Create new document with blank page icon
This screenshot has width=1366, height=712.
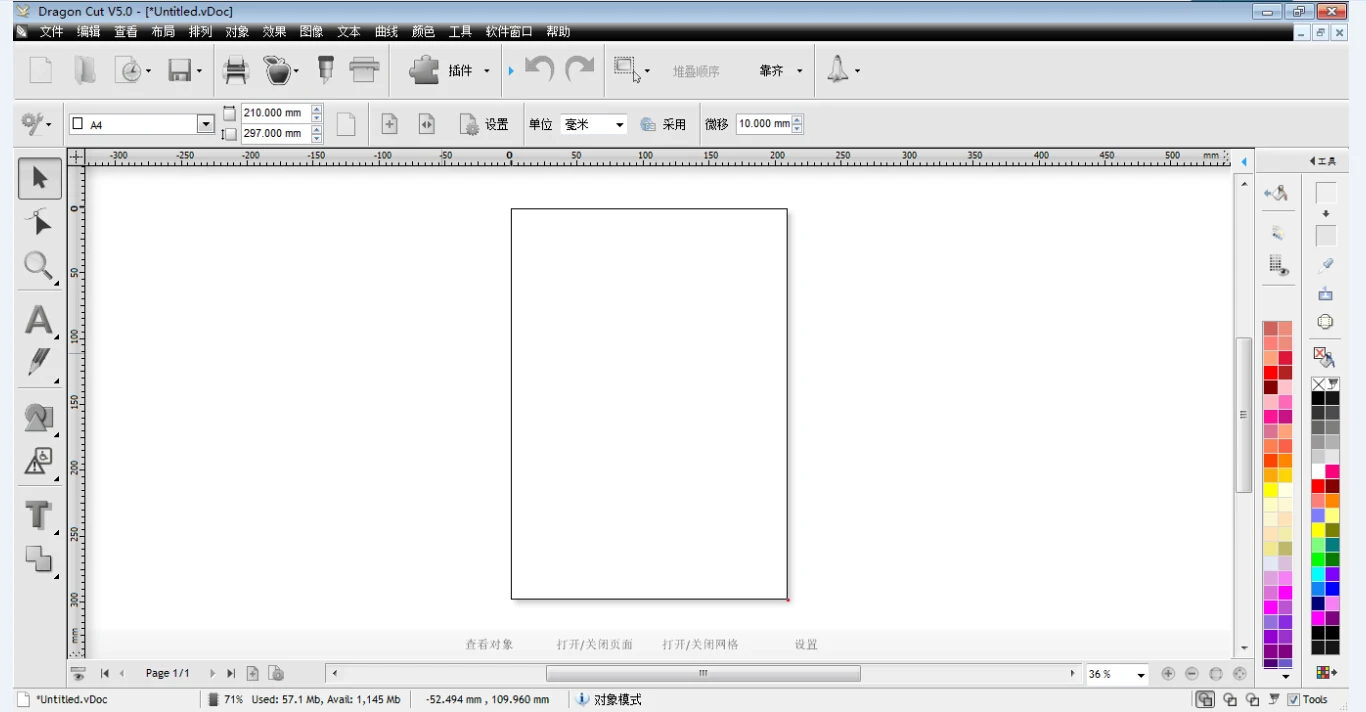(40, 70)
